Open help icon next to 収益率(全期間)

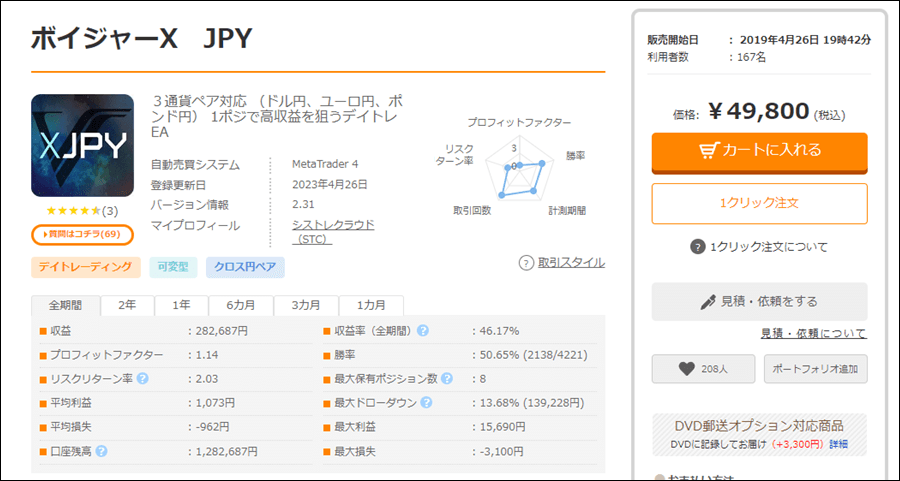[423, 331]
